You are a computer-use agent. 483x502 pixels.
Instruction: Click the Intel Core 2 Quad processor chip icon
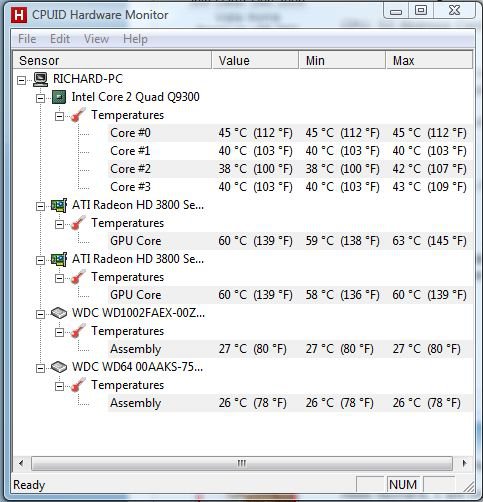[x=59, y=97]
